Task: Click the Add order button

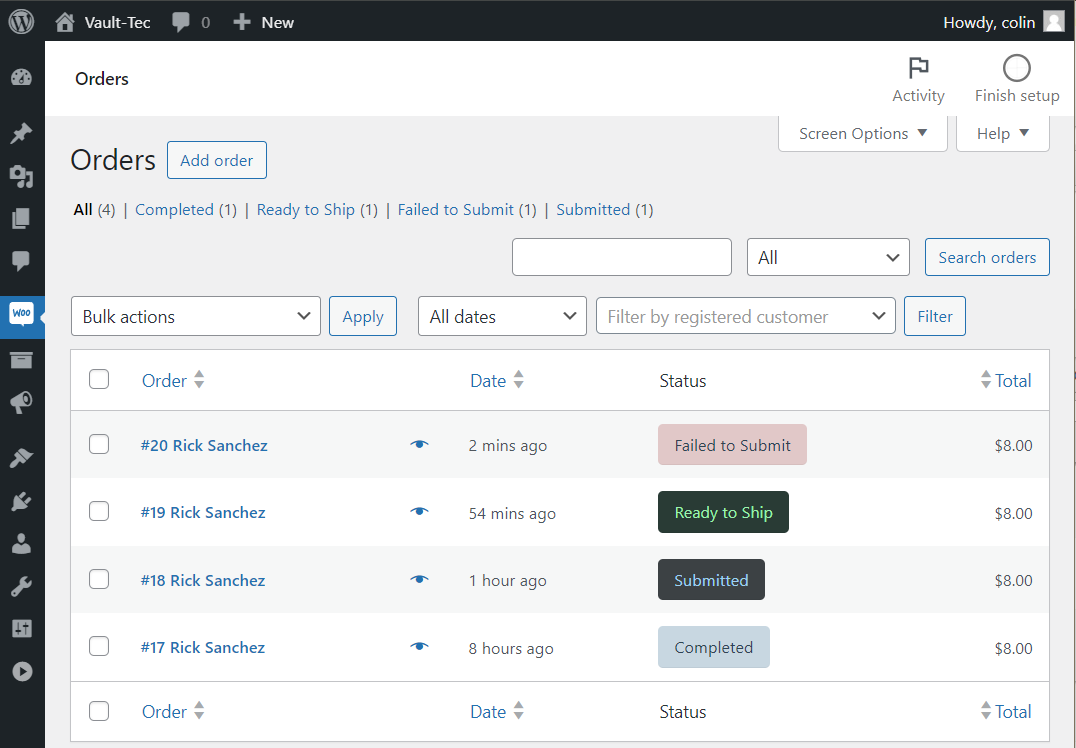Action: tap(217, 160)
